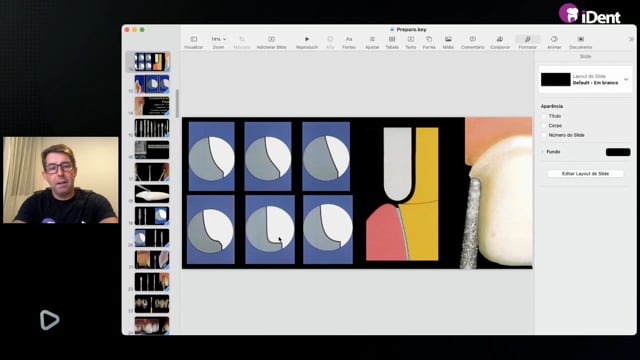
Task: Select the bottom-middle tooth diagram on slide
Action: click(x=270, y=229)
